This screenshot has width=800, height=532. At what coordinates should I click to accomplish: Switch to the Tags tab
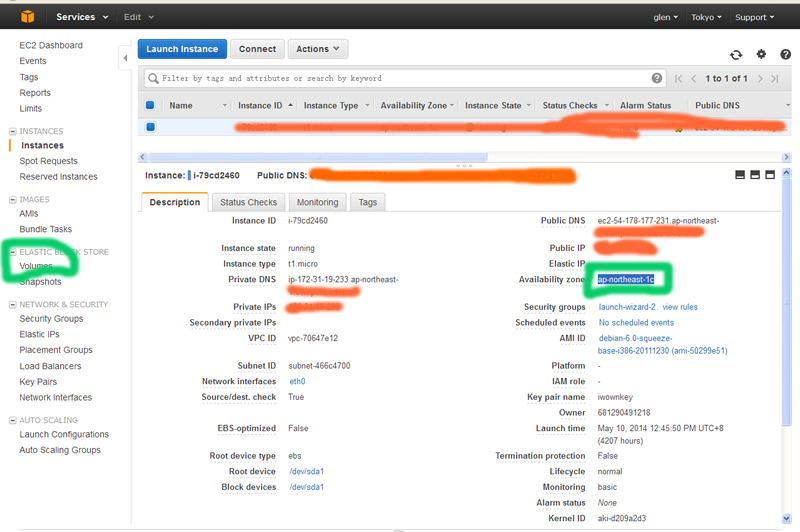tap(367, 202)
